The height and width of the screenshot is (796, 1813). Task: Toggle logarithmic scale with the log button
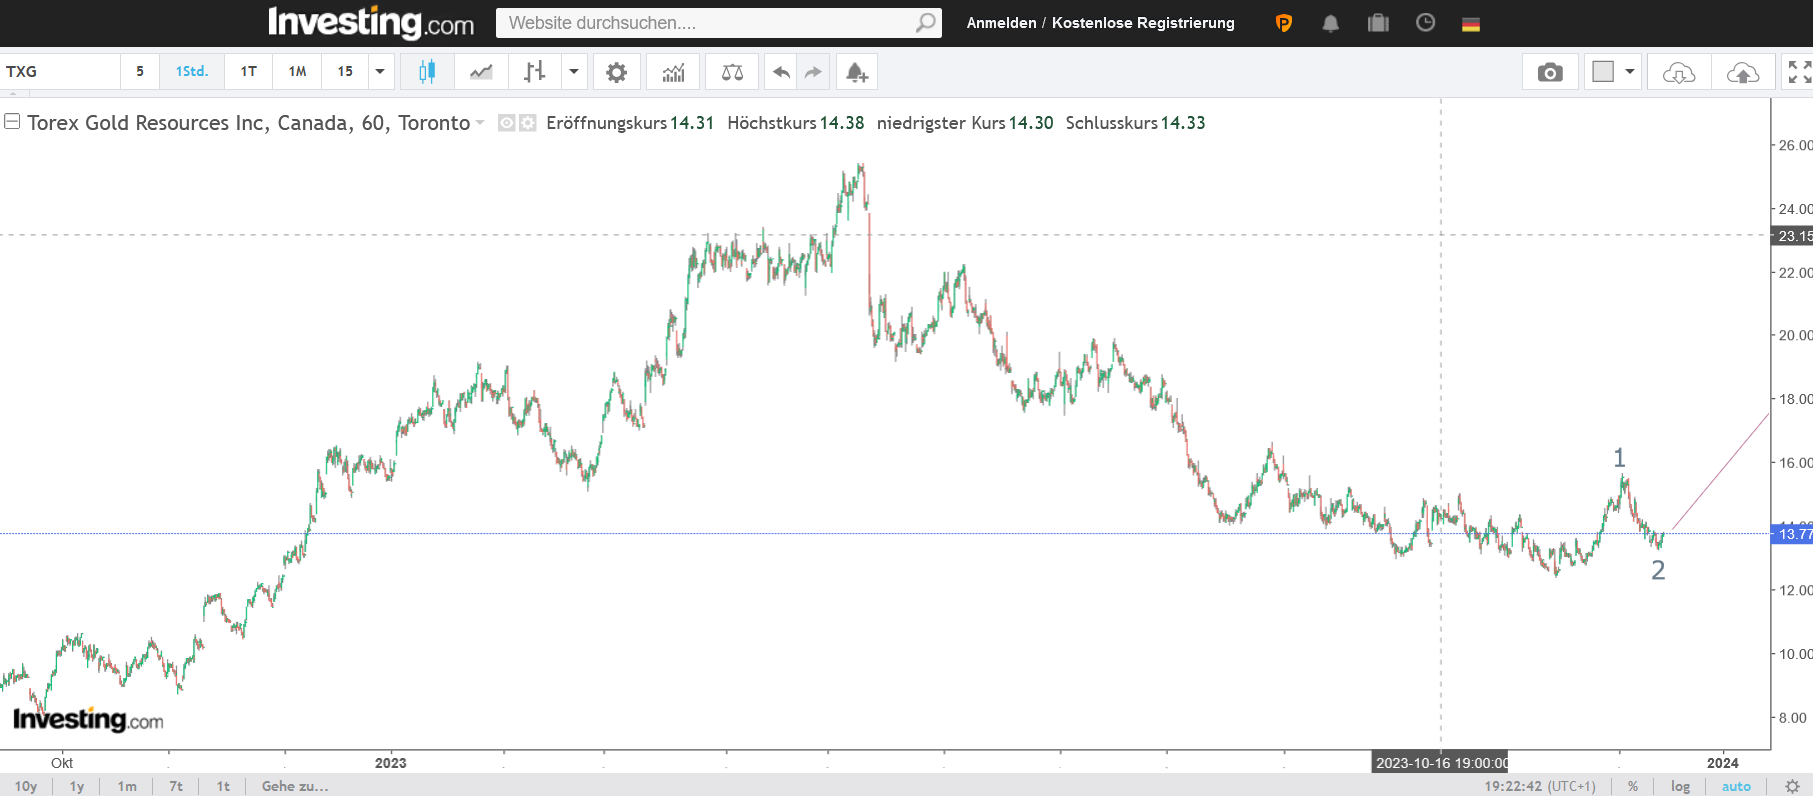pyautogui.click(x=1680, y=786)
